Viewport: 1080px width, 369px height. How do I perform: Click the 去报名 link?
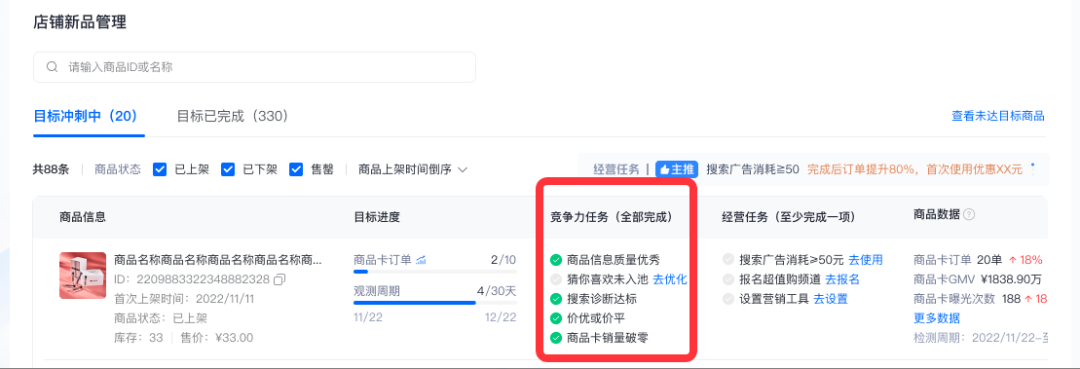pyautogui.click(x=842, y=280)
